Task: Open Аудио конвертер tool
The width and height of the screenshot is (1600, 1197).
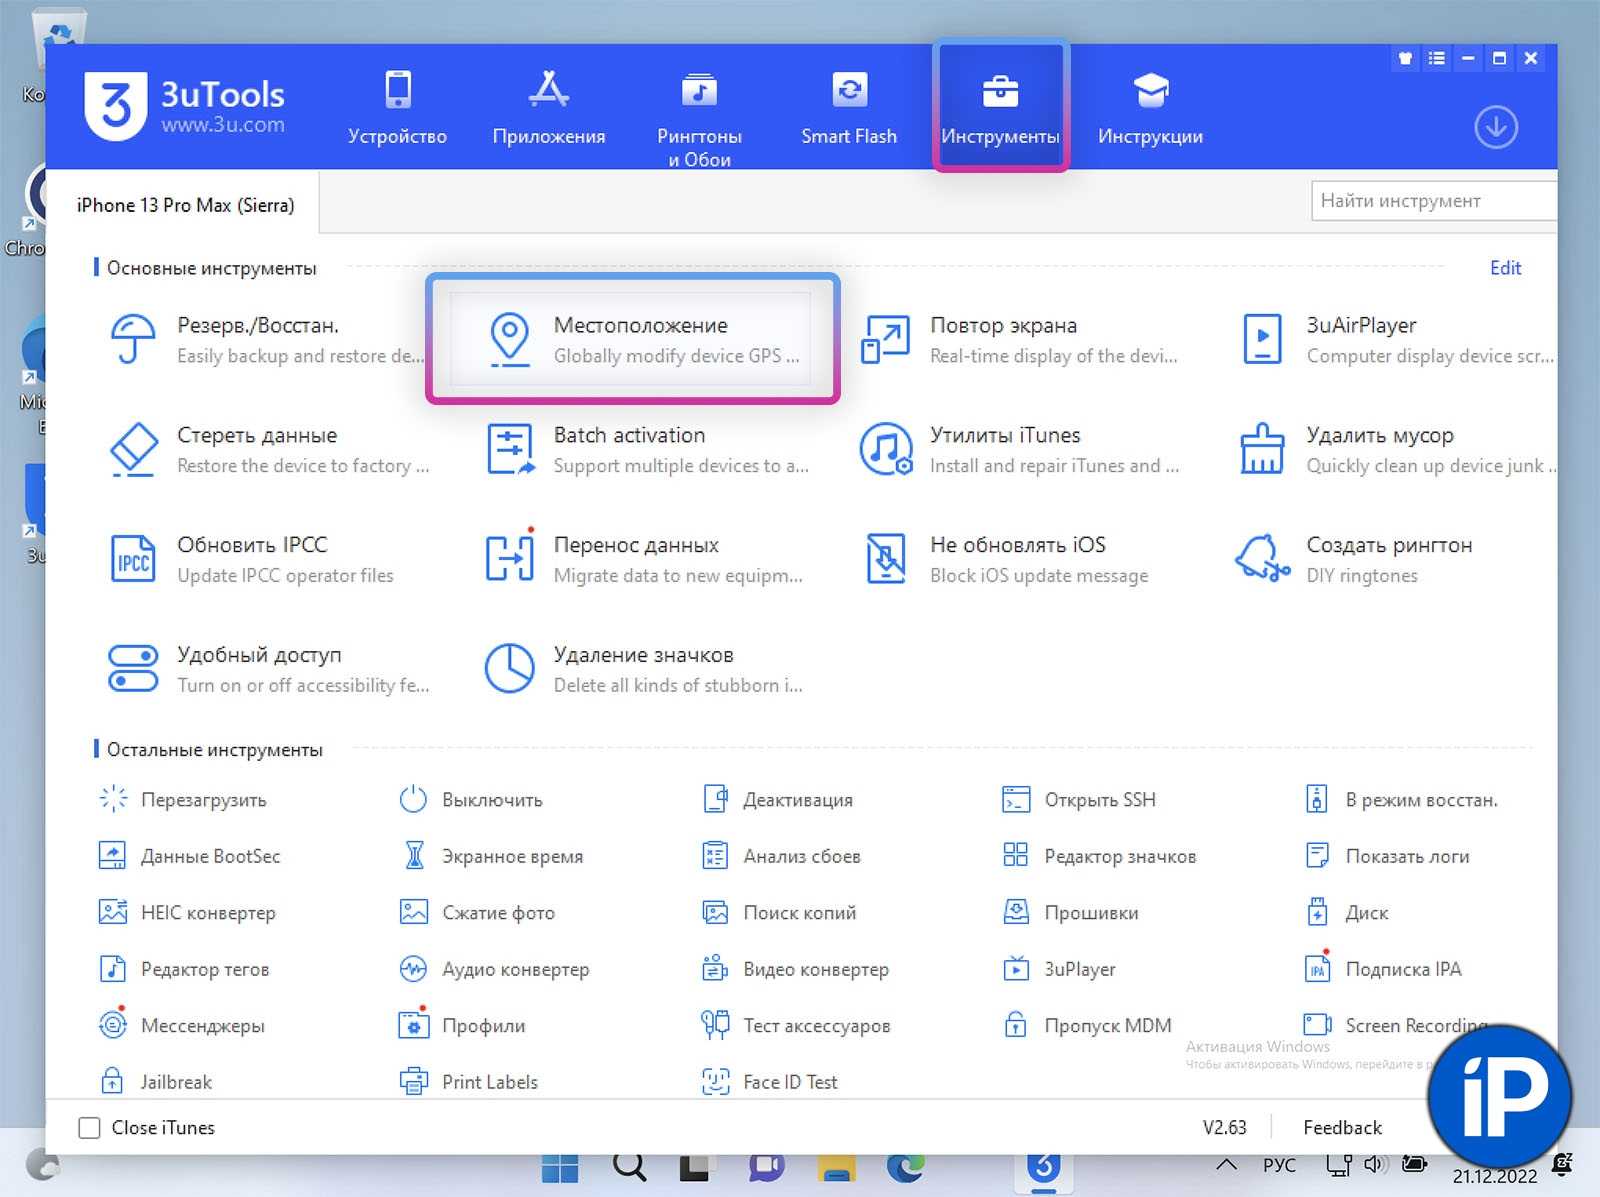Action: 494,969
